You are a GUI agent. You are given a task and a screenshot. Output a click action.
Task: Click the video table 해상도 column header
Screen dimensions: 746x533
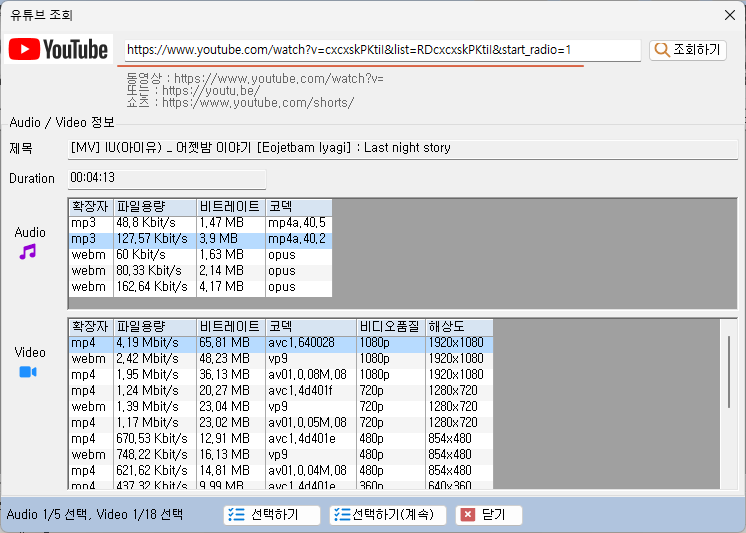click(x=459, y=327)
